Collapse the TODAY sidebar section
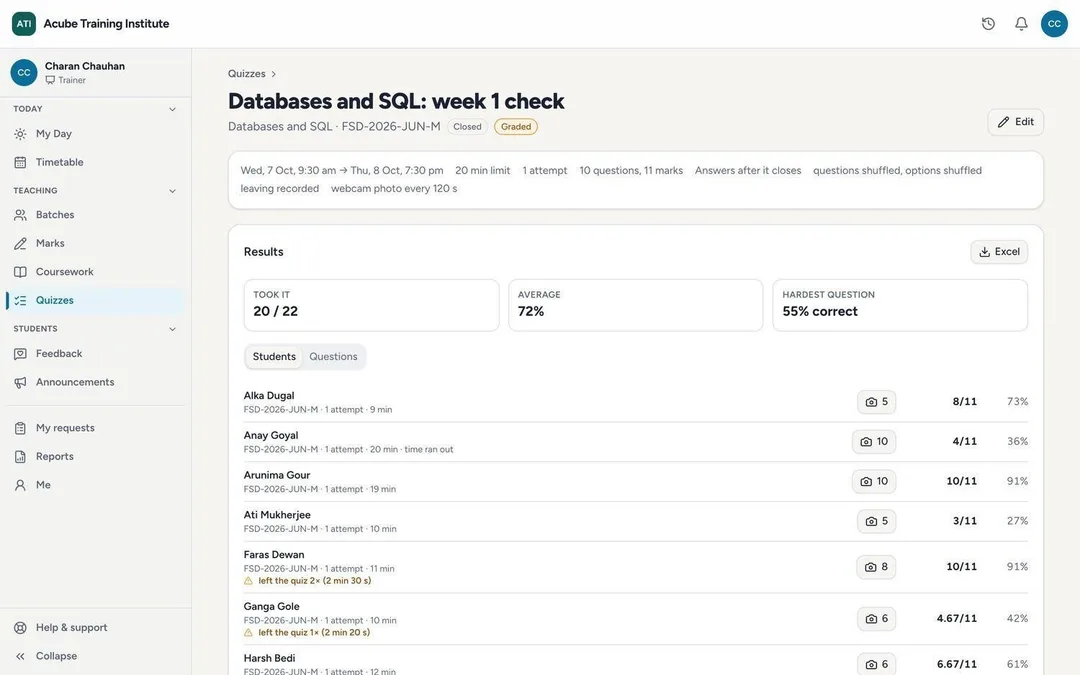 tap(172, 109)
